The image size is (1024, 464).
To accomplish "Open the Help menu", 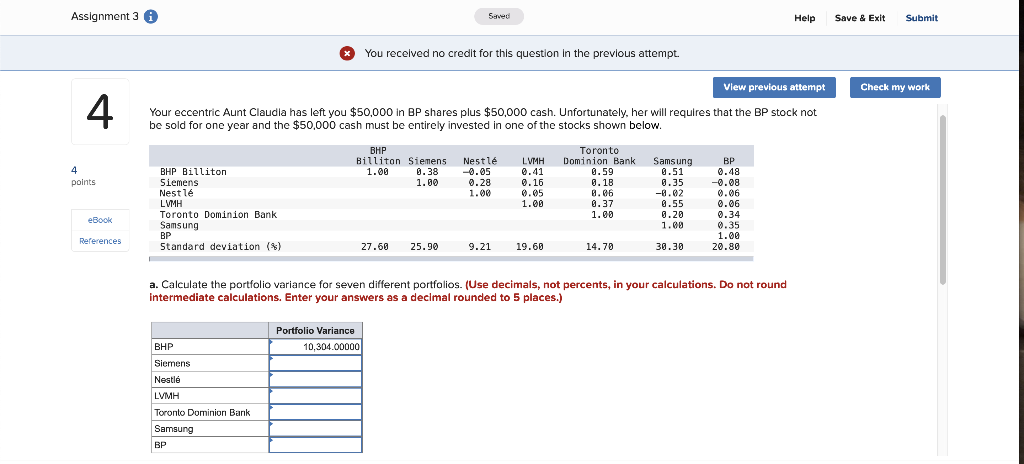I will [805, 18].
